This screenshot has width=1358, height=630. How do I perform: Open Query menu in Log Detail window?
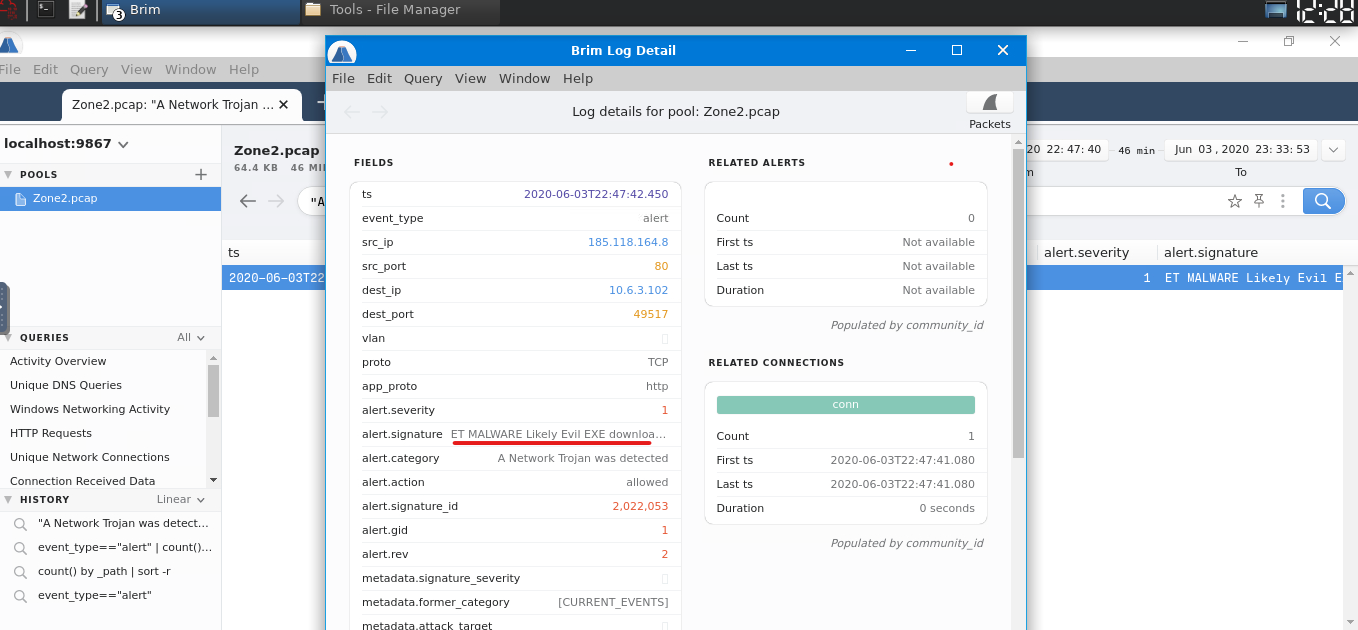[423, 78]
